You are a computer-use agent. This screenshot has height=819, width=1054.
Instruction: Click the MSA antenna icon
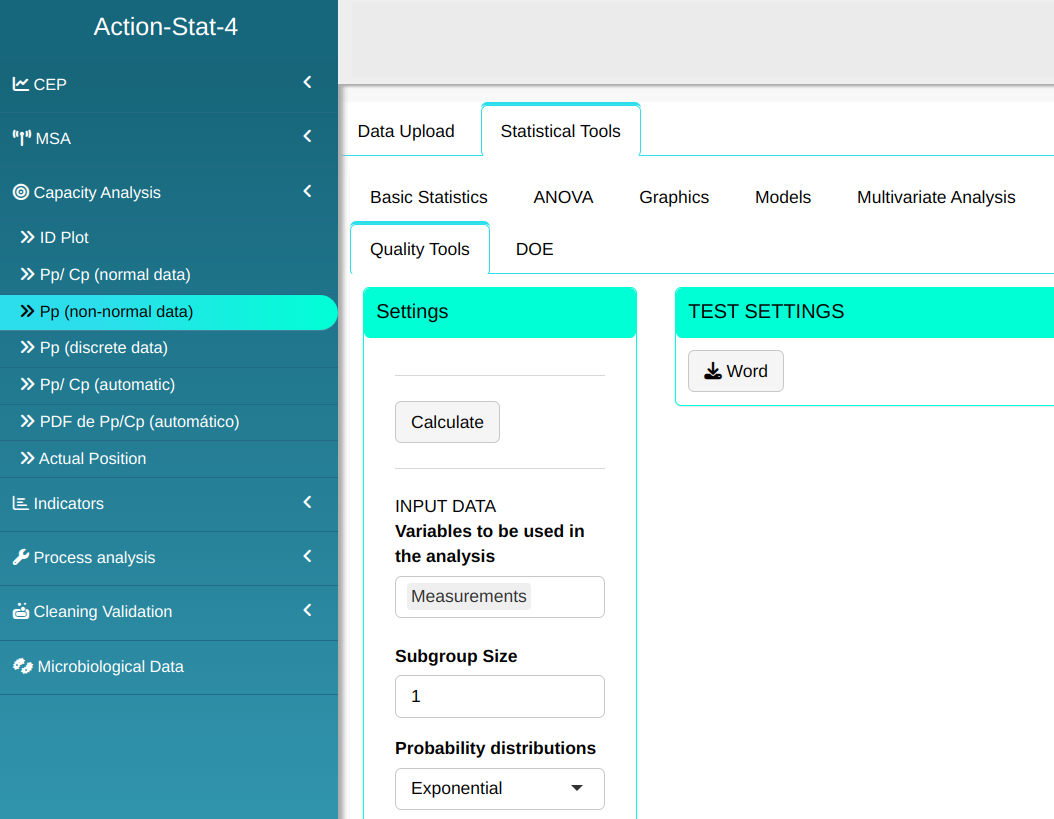pos(21,138)
